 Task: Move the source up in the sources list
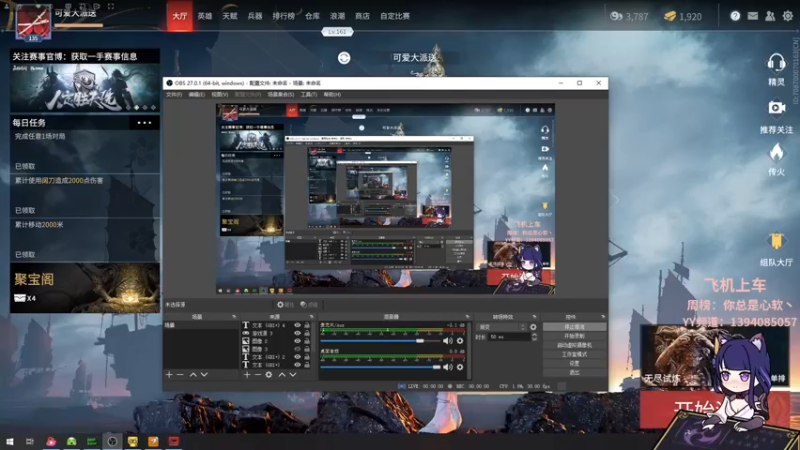(x=282, y=375)
